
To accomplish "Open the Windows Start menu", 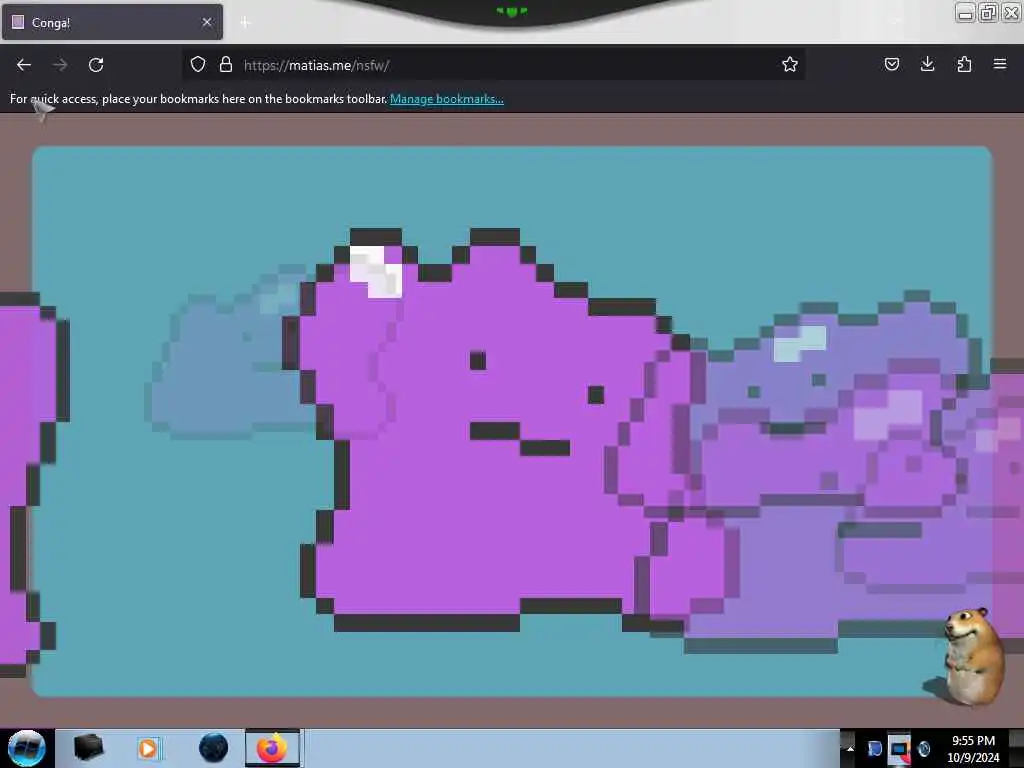I will [27, 748].
